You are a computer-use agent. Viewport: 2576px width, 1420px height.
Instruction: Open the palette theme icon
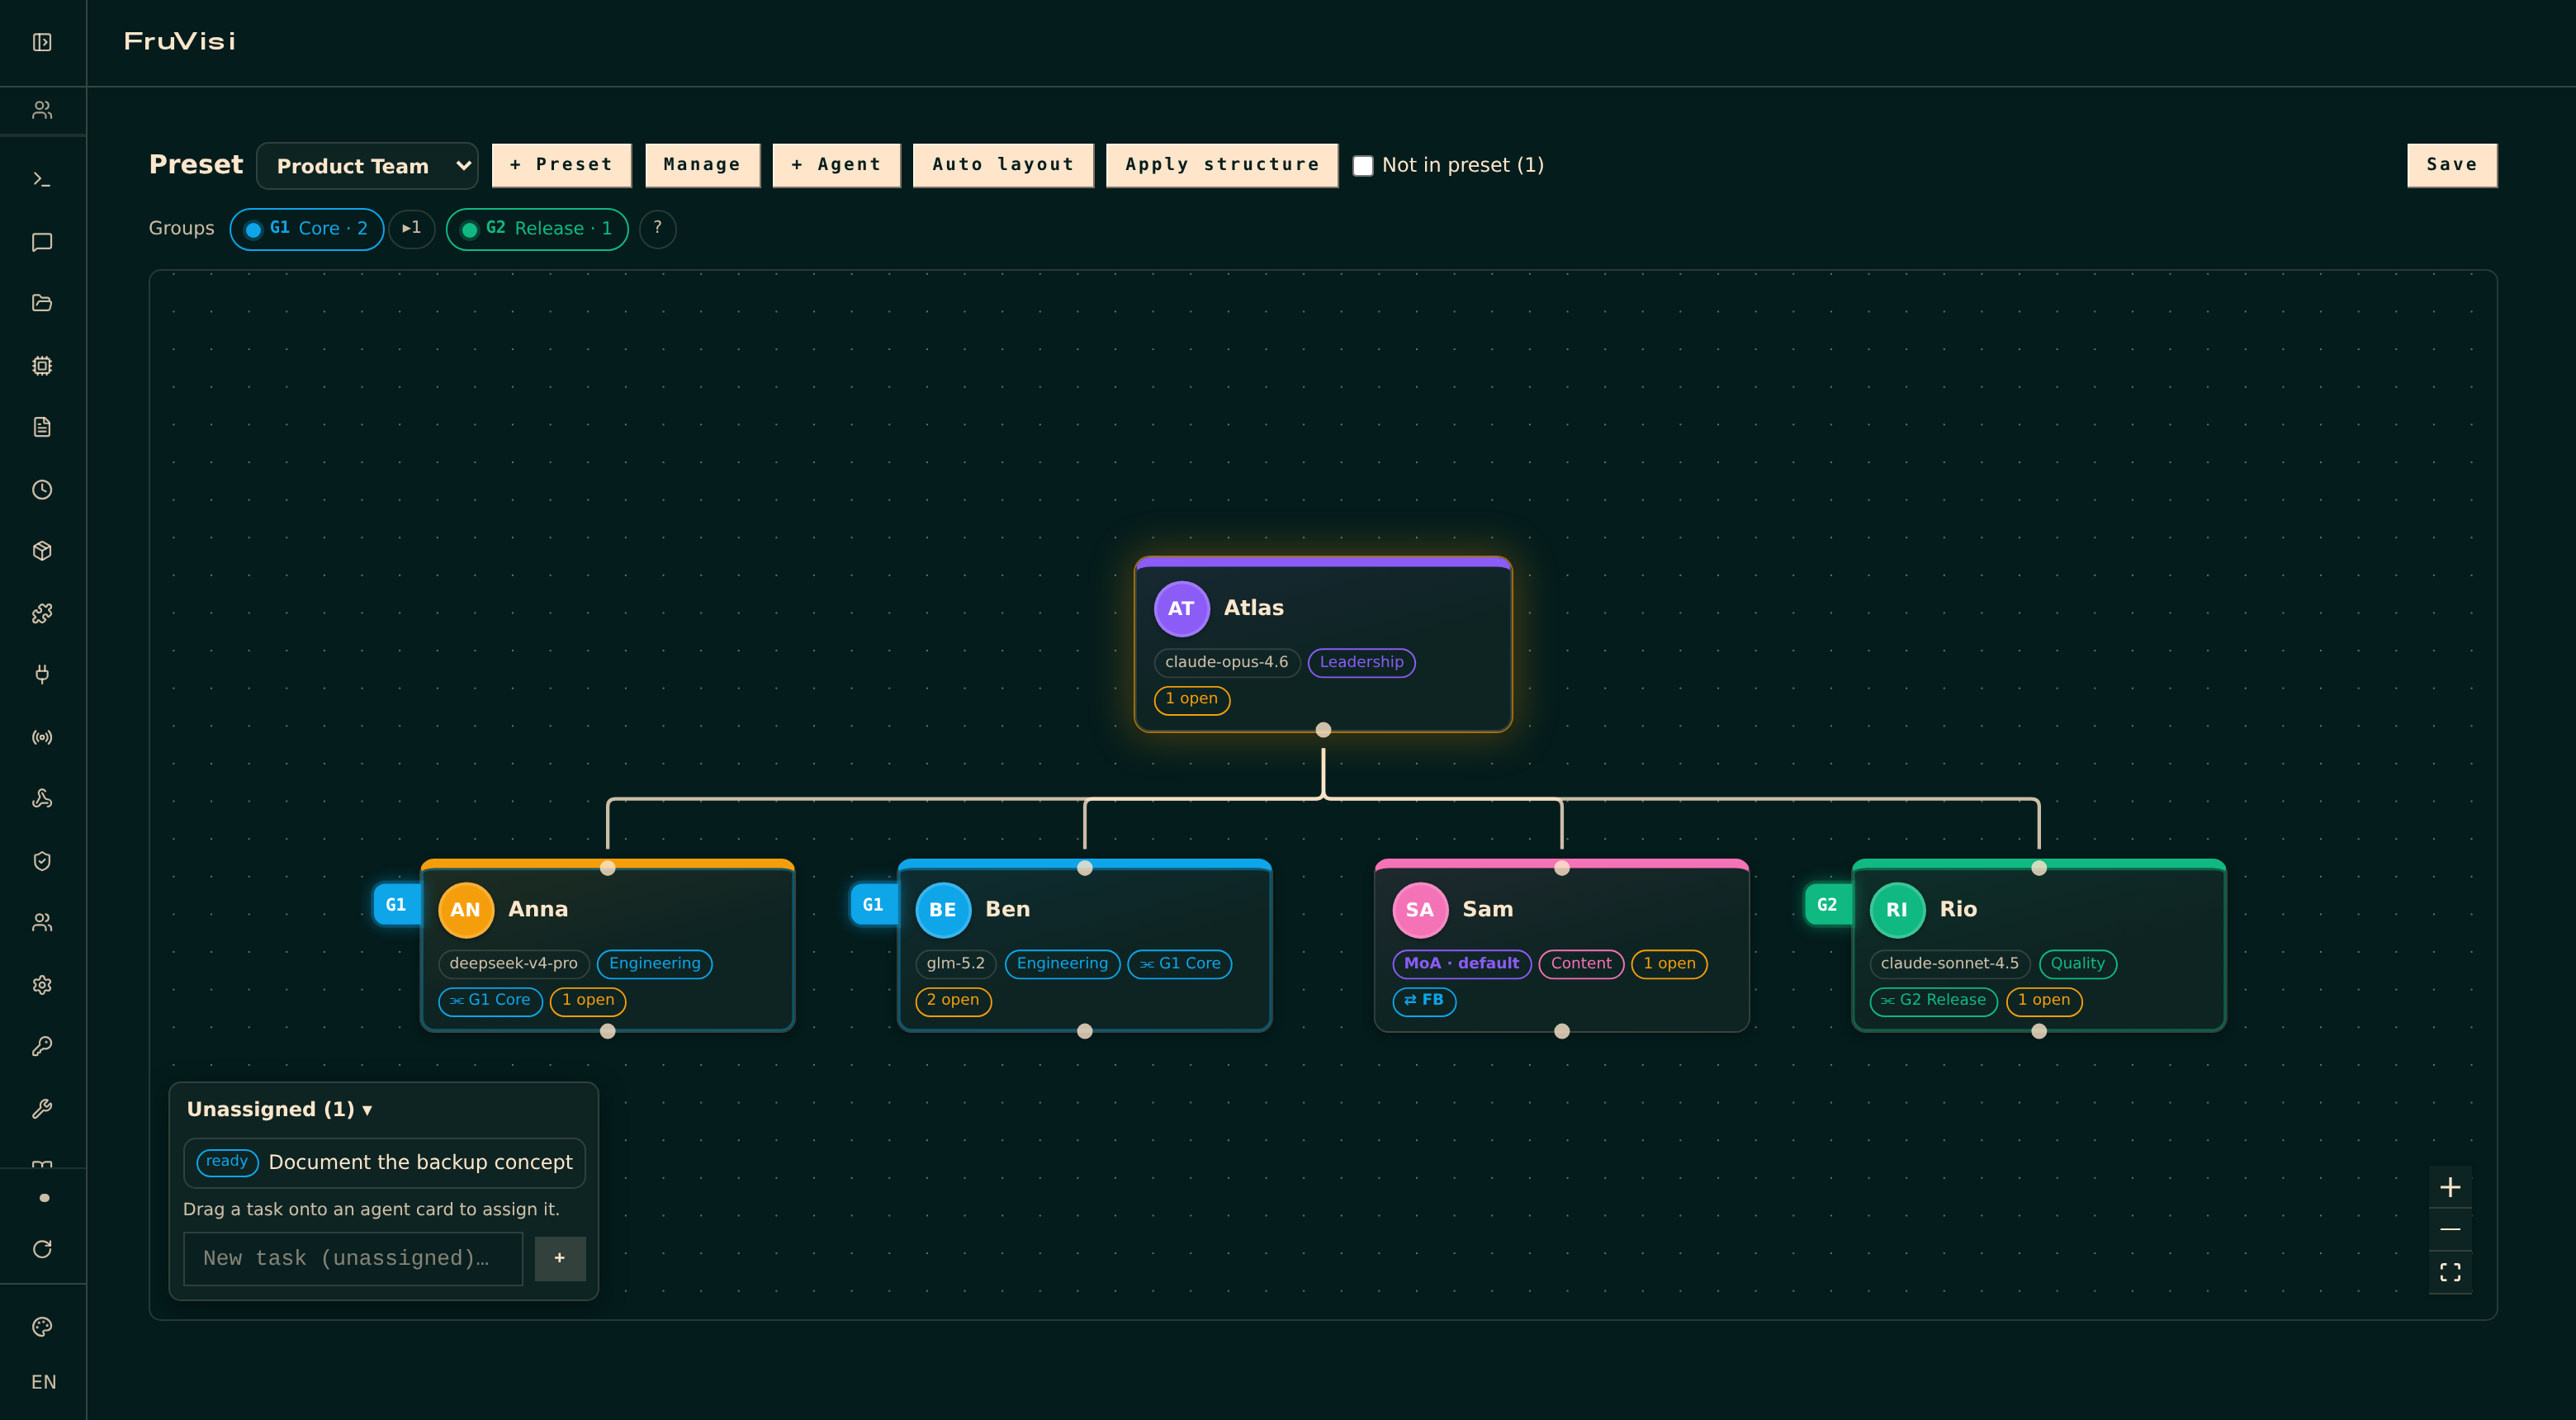pos(42,1327)
